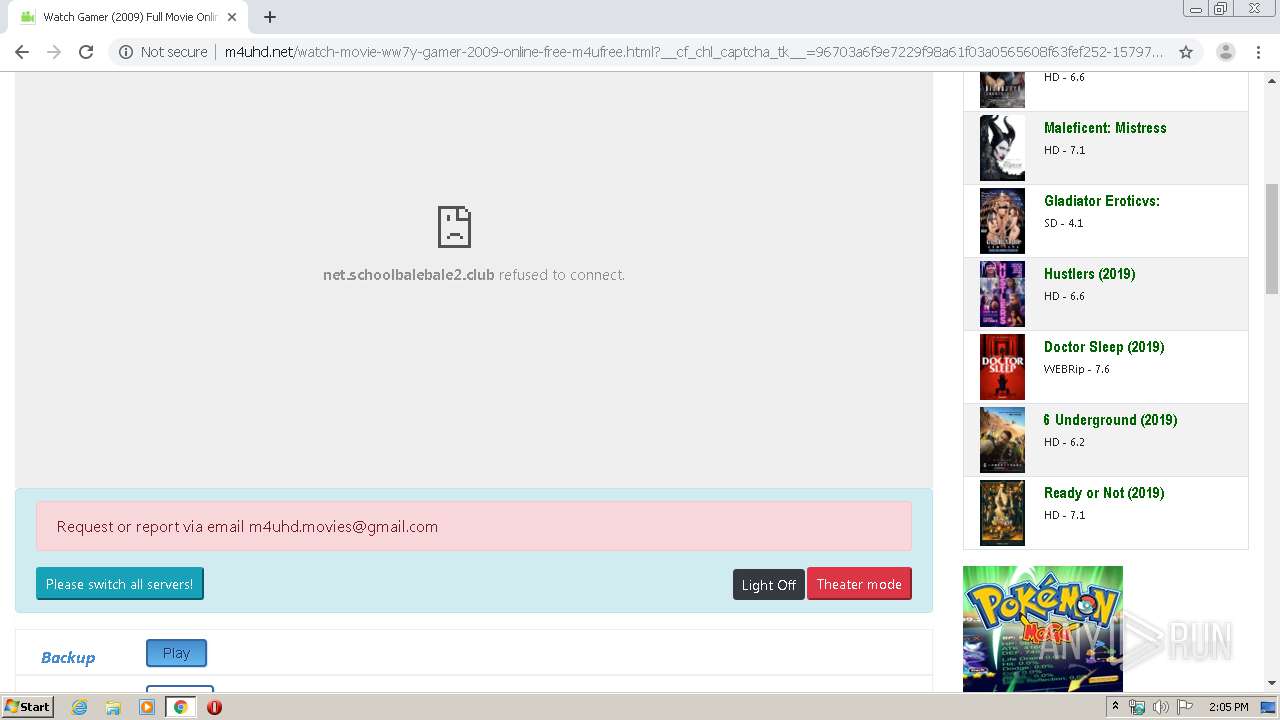This screenshot has height=720, width=1280.
Task: Click the network tray icon
Action: (x=1137, y=707)
